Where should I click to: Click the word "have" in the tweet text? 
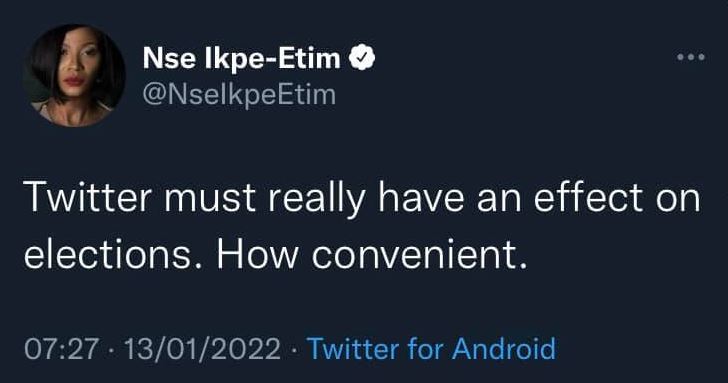pyautogui.click(x=421, y=197)
